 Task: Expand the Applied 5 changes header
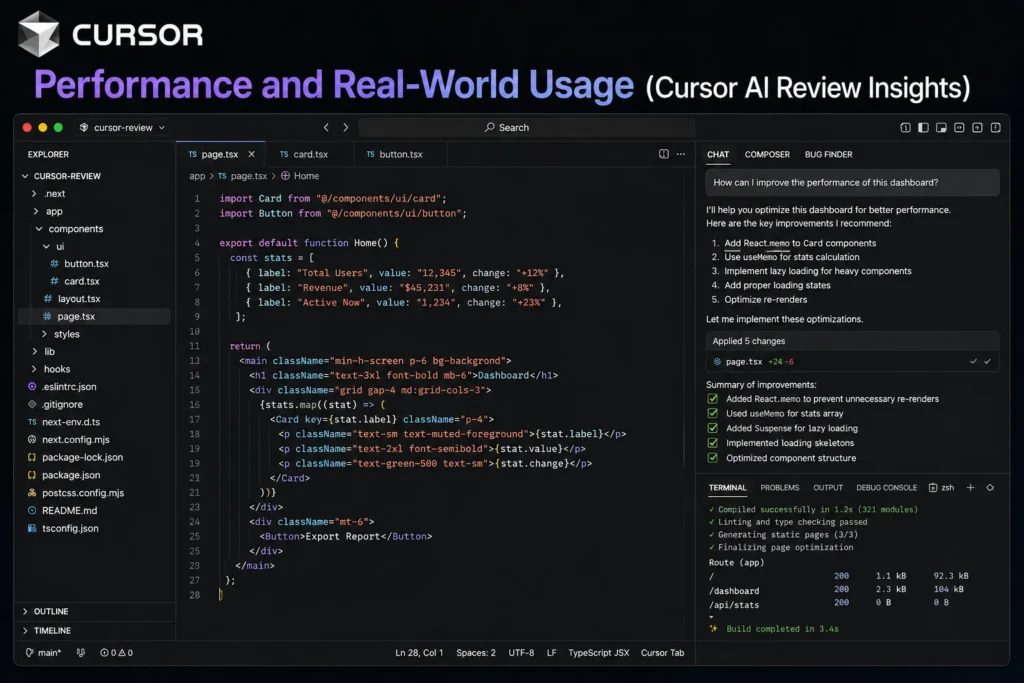pyautogui.click(x=852, y=341)
